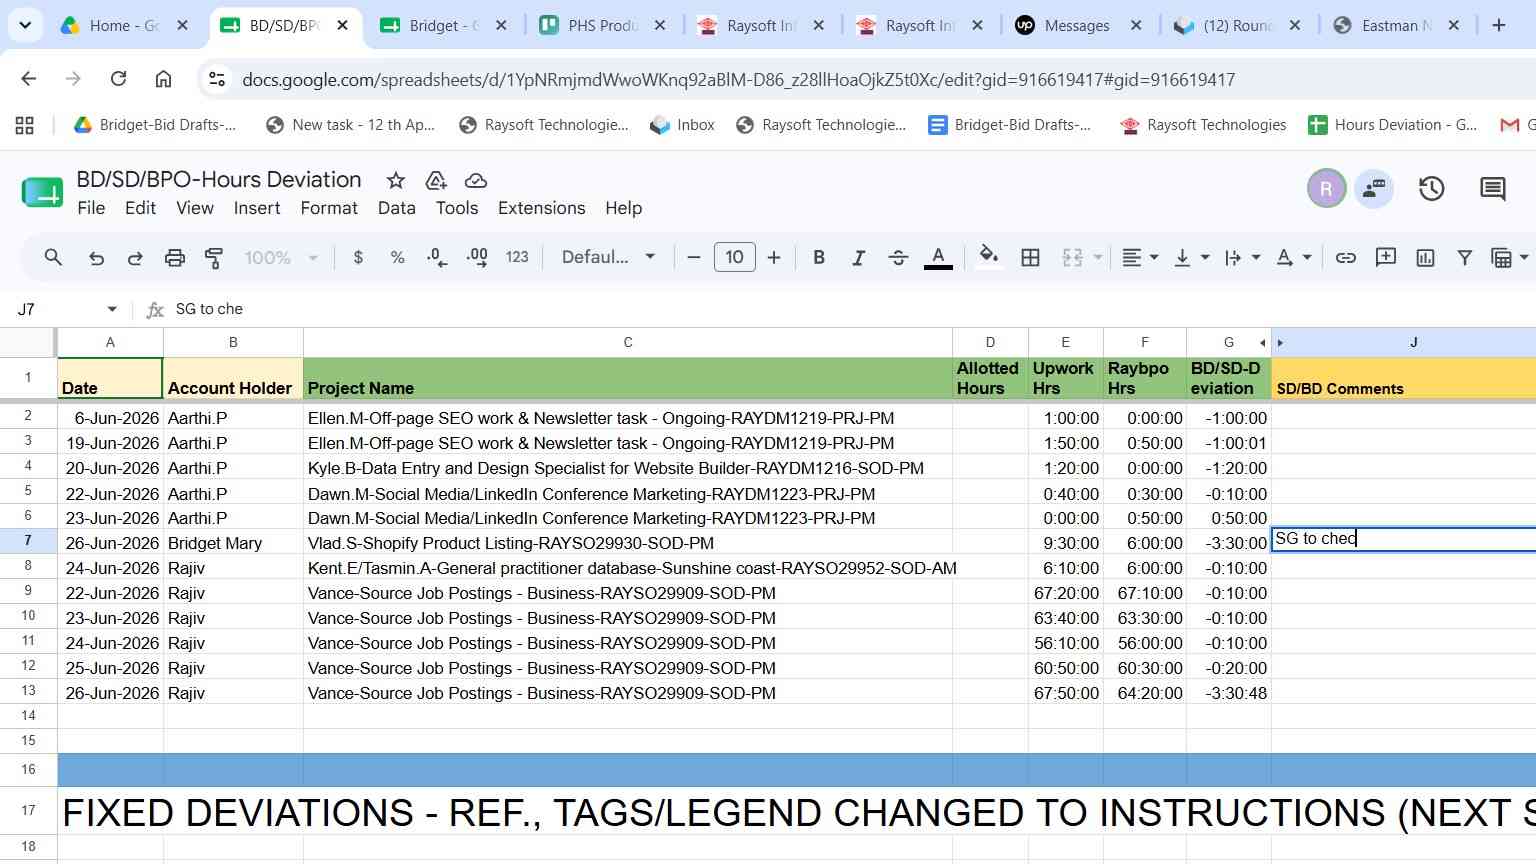The image size is (1536, 864).
Task: Expand the zoom 100% dropdown
Action: click(281, 258)
